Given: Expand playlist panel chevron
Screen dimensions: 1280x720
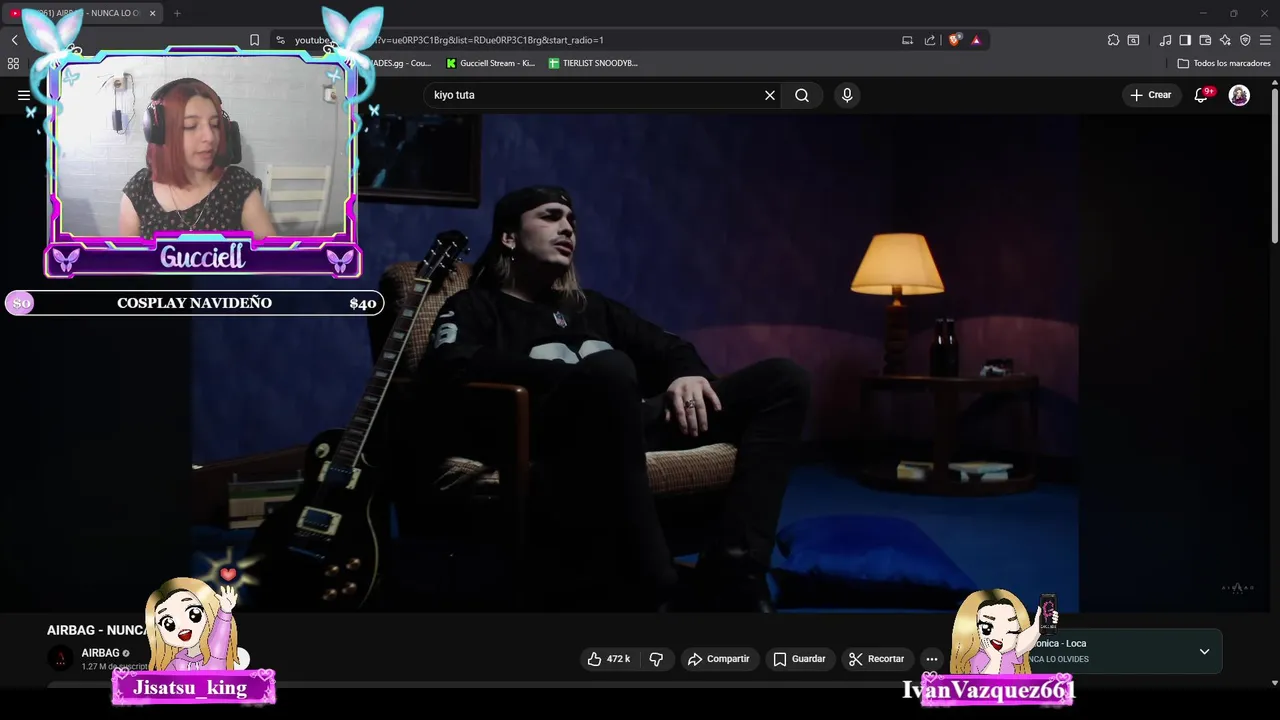Looking at the screenshot, I should point(1204,652).
